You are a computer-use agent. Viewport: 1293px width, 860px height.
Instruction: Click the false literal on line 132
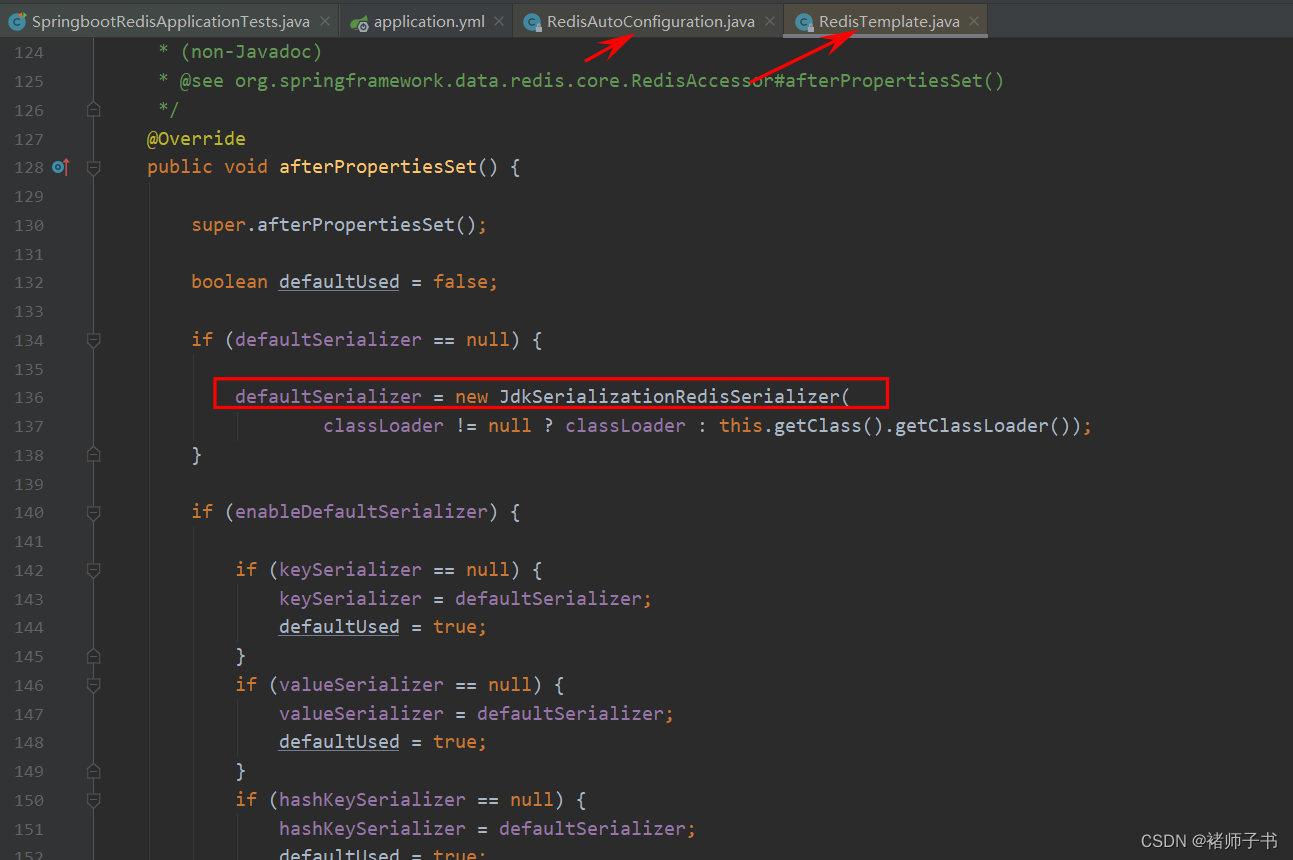pos(460,282)
